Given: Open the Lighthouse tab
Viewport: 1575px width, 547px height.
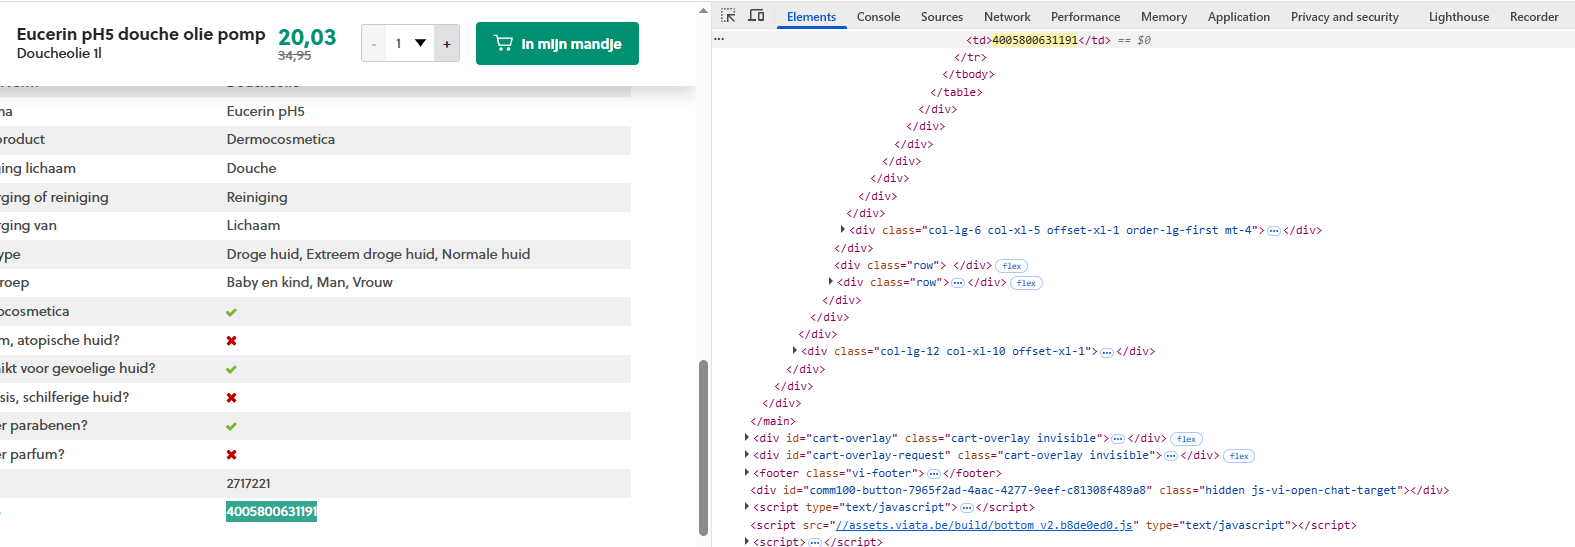Looking at the screenshot, I should pyautogui.click(x=1458, y=17).
